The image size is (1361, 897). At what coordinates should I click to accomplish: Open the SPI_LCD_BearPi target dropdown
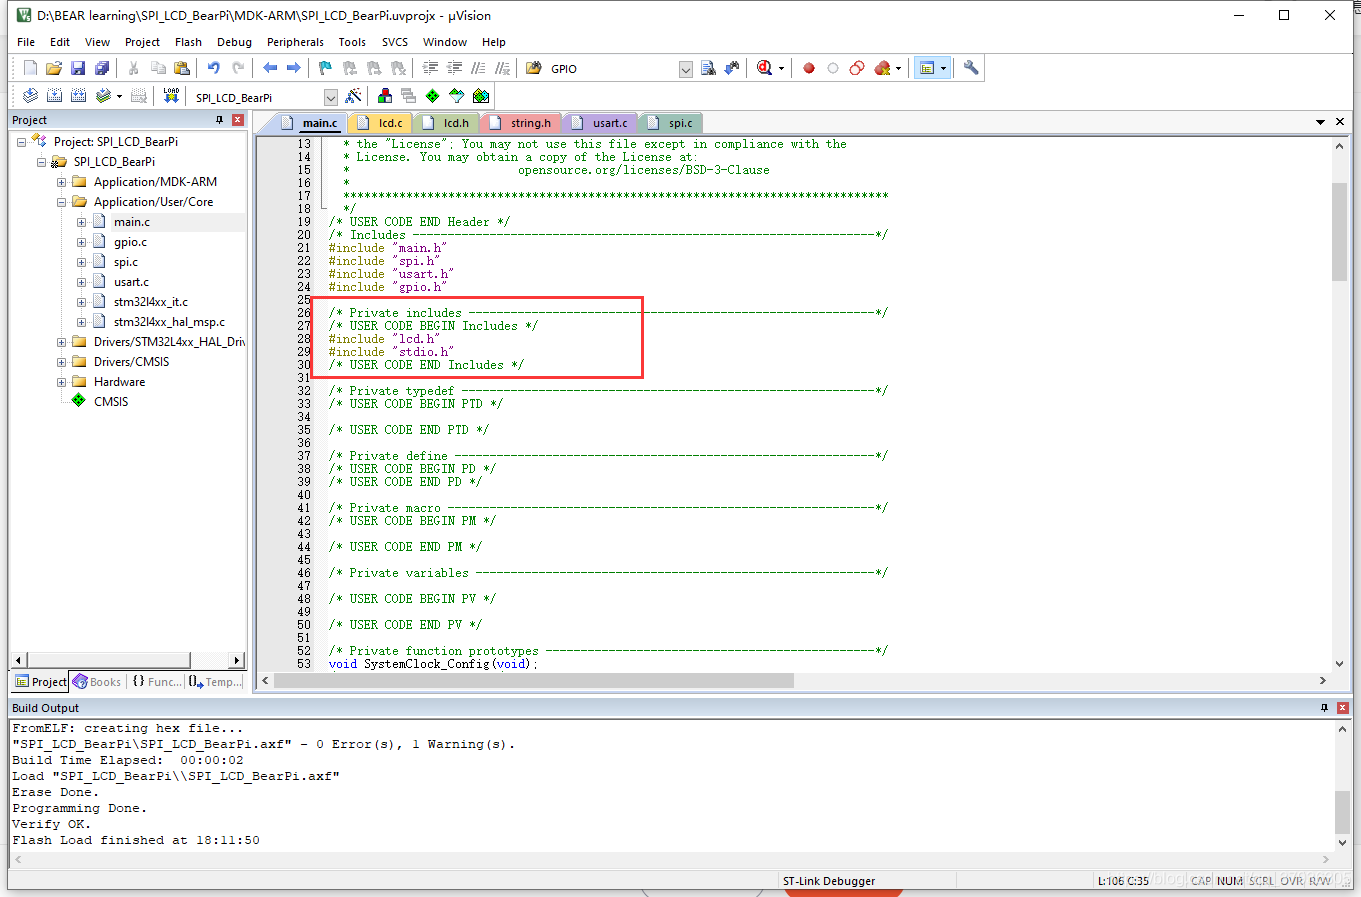point(331,97)
